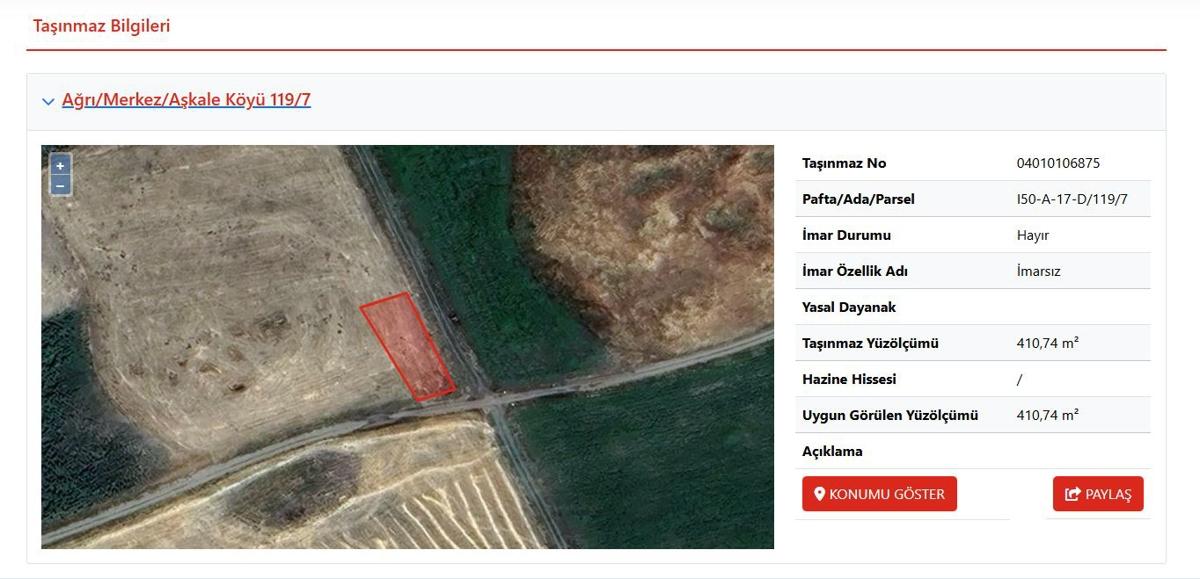
Task: Select the İmarsız property value
Action: coord(1038,271)
